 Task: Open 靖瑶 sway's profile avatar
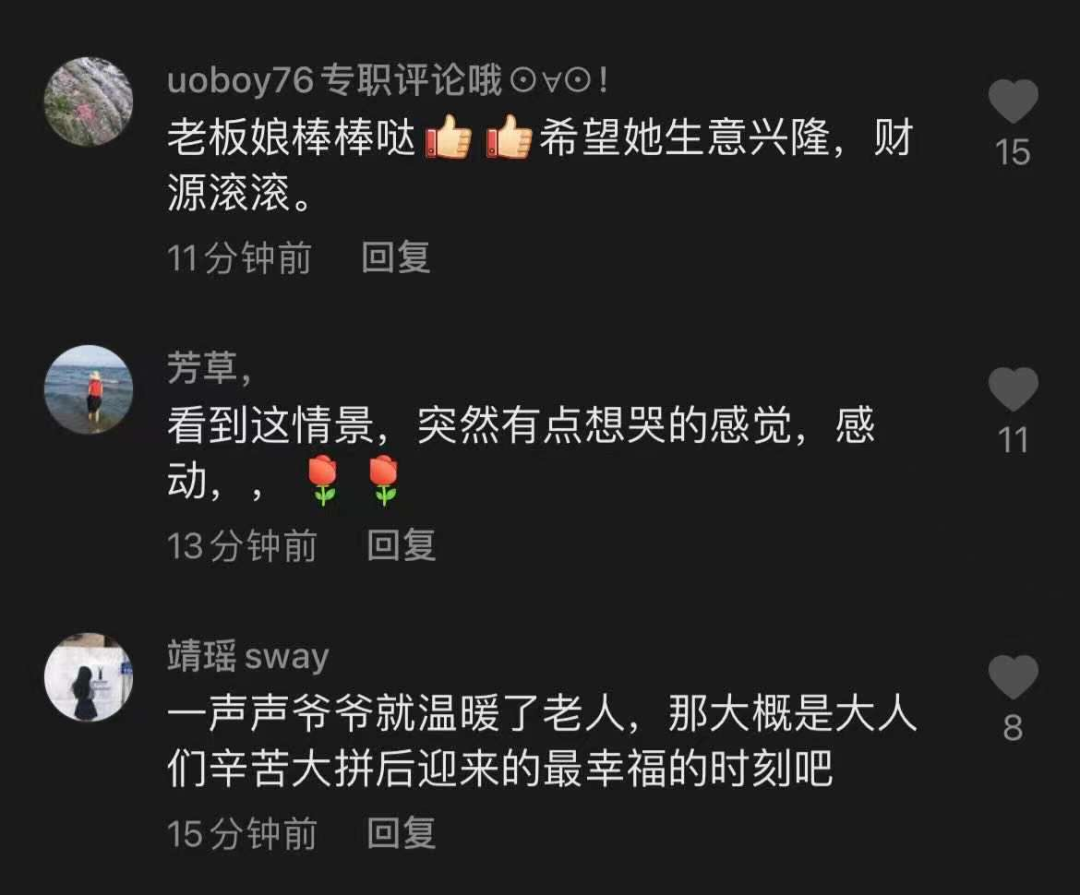click(88, 677)
